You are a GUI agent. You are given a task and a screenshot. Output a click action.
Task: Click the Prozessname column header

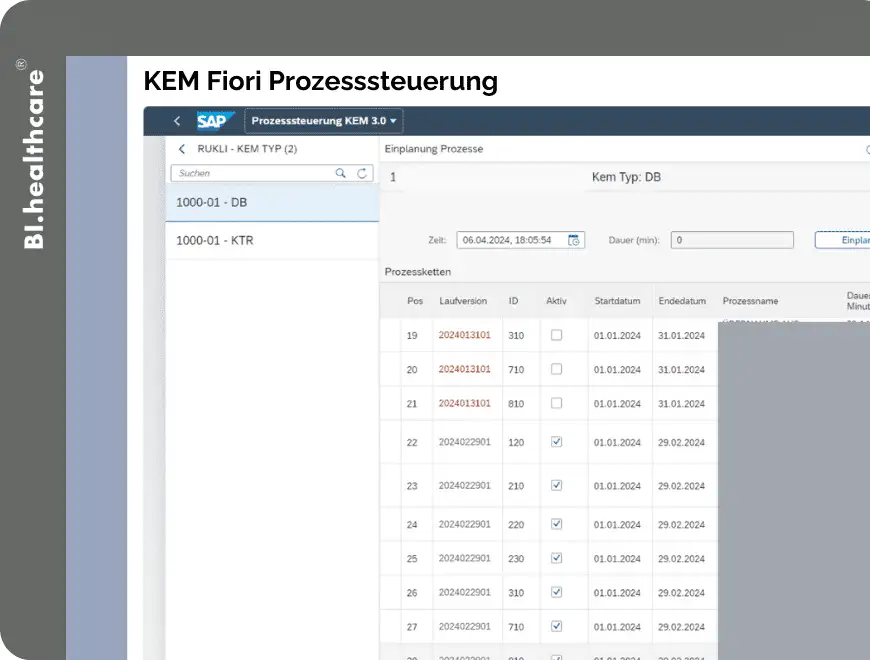tap(750, 301)
